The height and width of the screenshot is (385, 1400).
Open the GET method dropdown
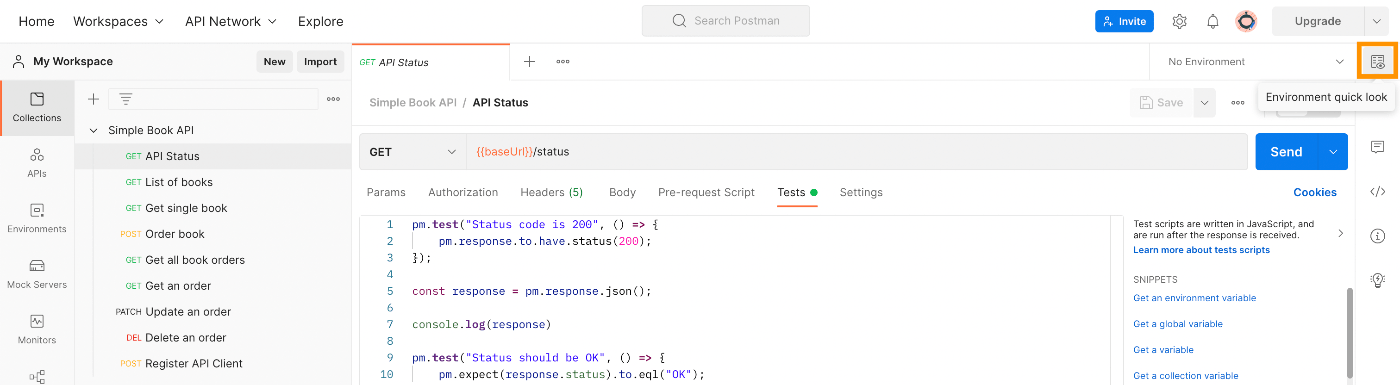pyautogui.click(x=412, y=152)
